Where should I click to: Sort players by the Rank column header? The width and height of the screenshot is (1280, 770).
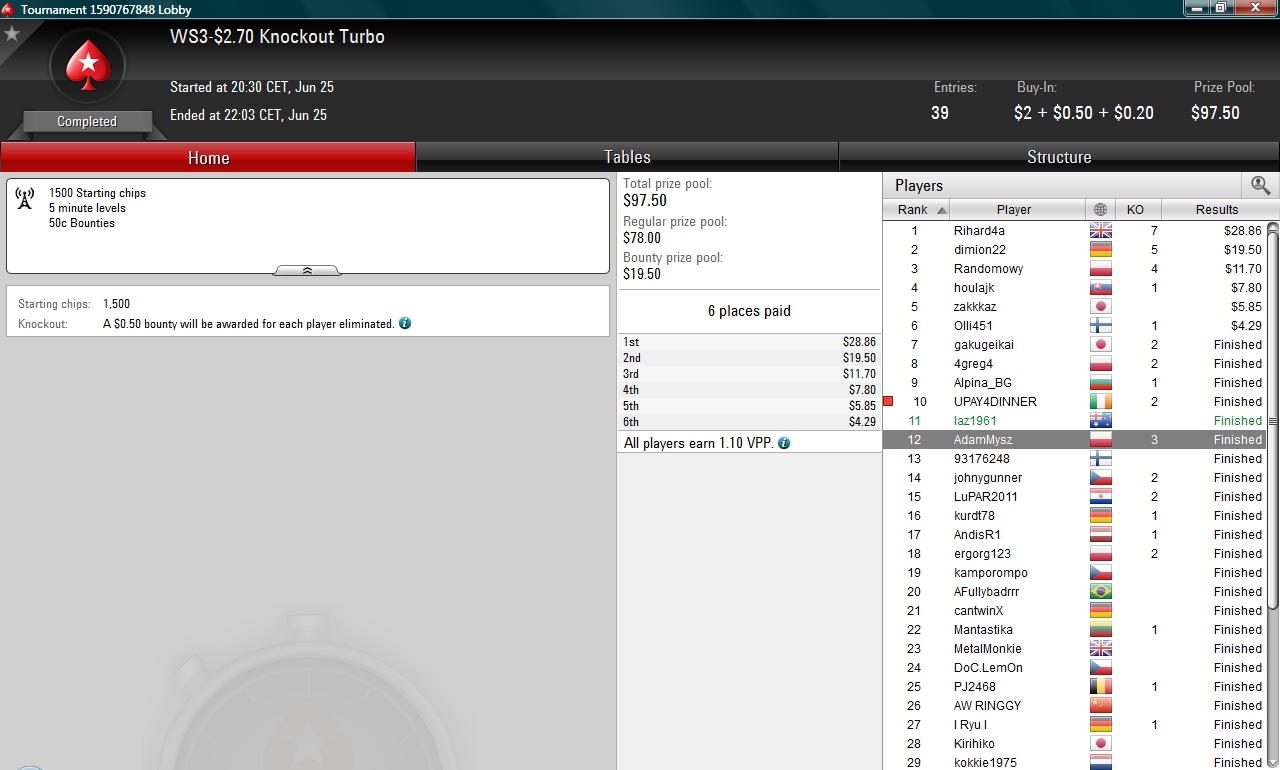(x=916, y=210)
